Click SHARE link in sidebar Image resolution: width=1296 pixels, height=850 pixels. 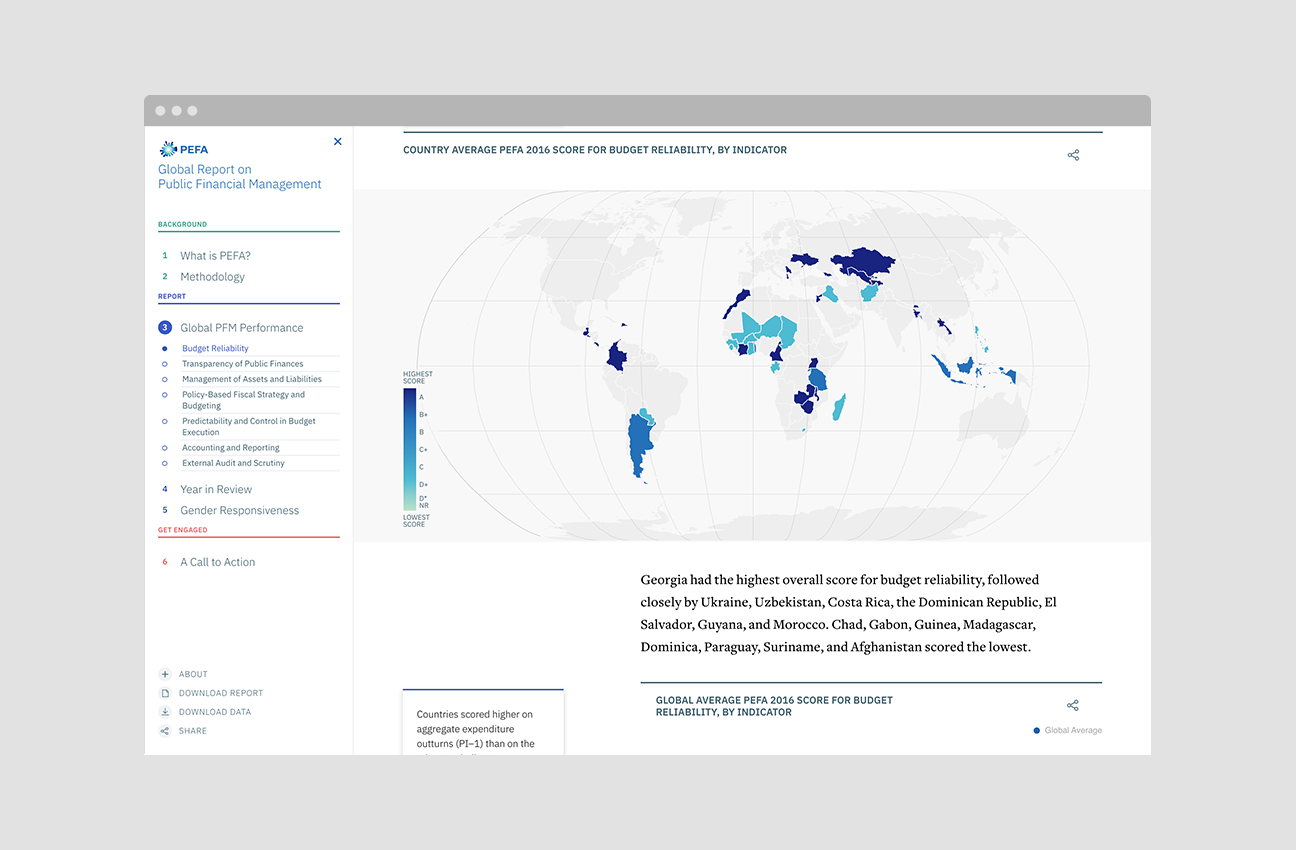(x=193, y=731)
